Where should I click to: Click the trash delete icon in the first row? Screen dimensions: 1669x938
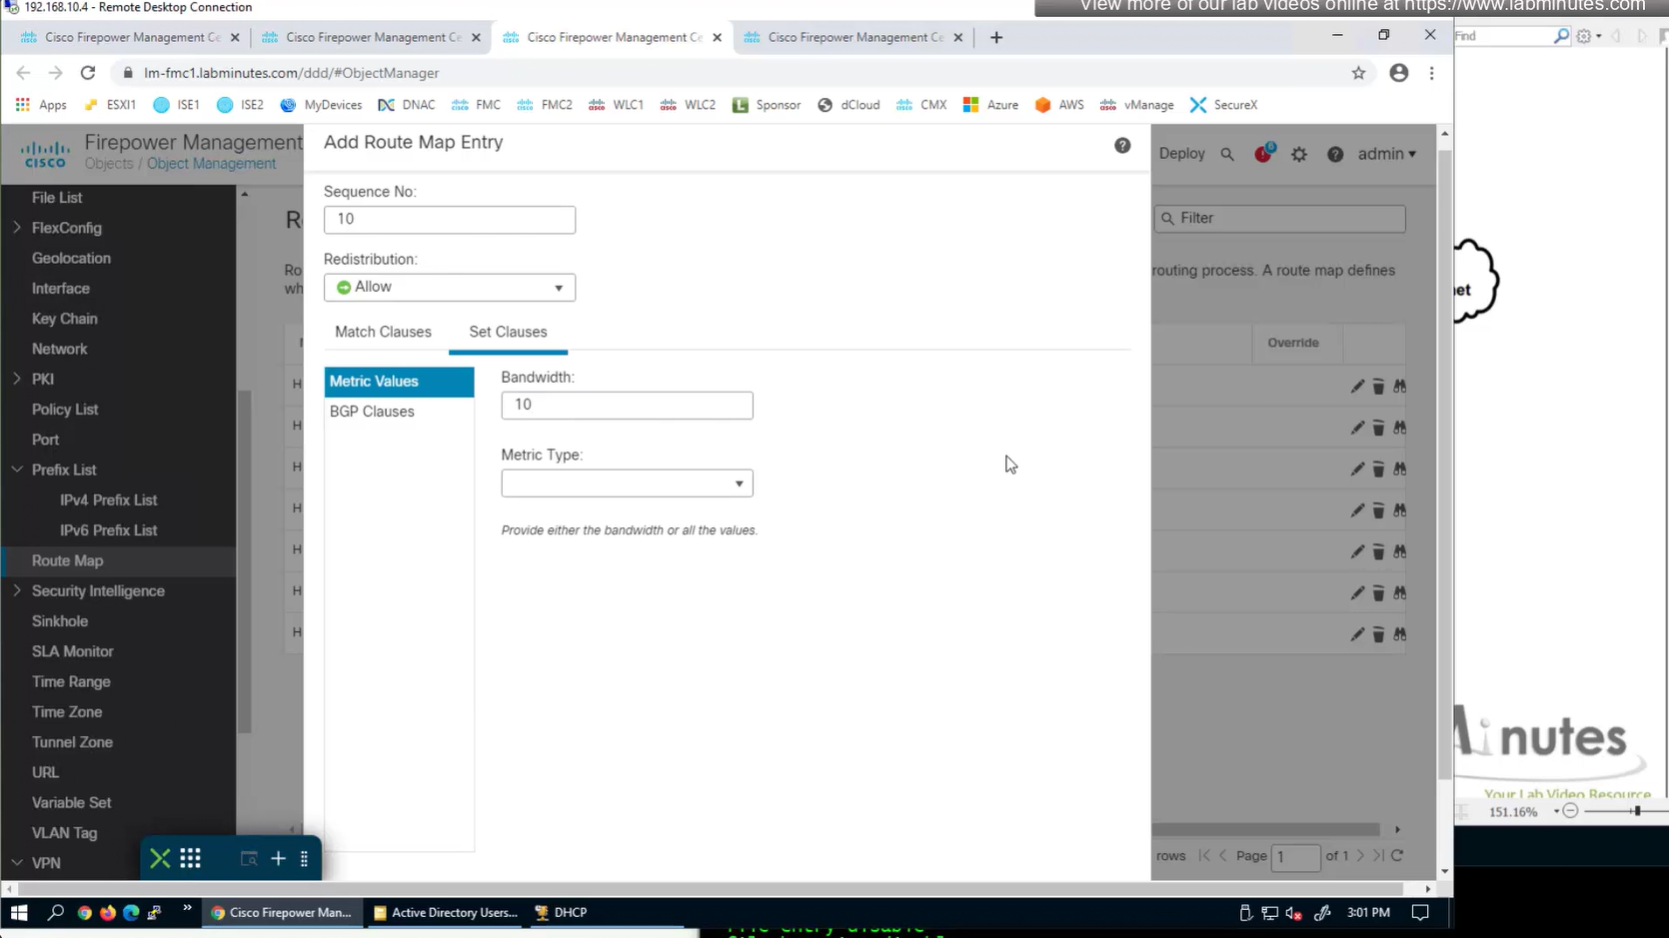coord(1378,386)
